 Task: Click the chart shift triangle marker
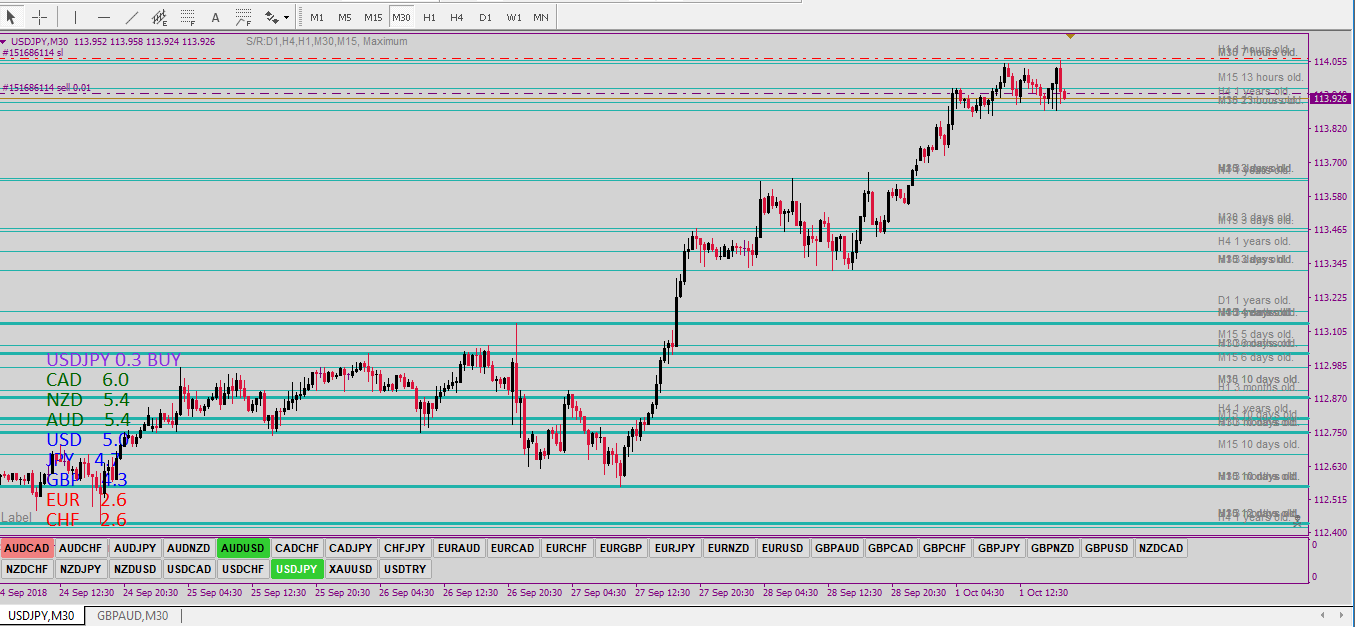pos(1070,36)
